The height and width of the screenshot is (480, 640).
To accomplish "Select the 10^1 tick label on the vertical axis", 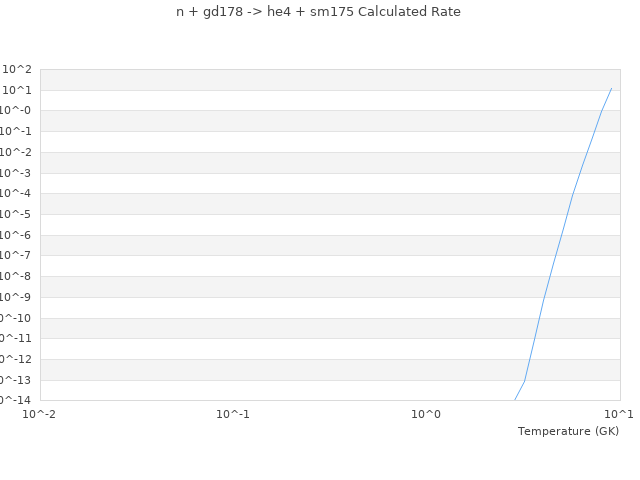I will point(17,90).
